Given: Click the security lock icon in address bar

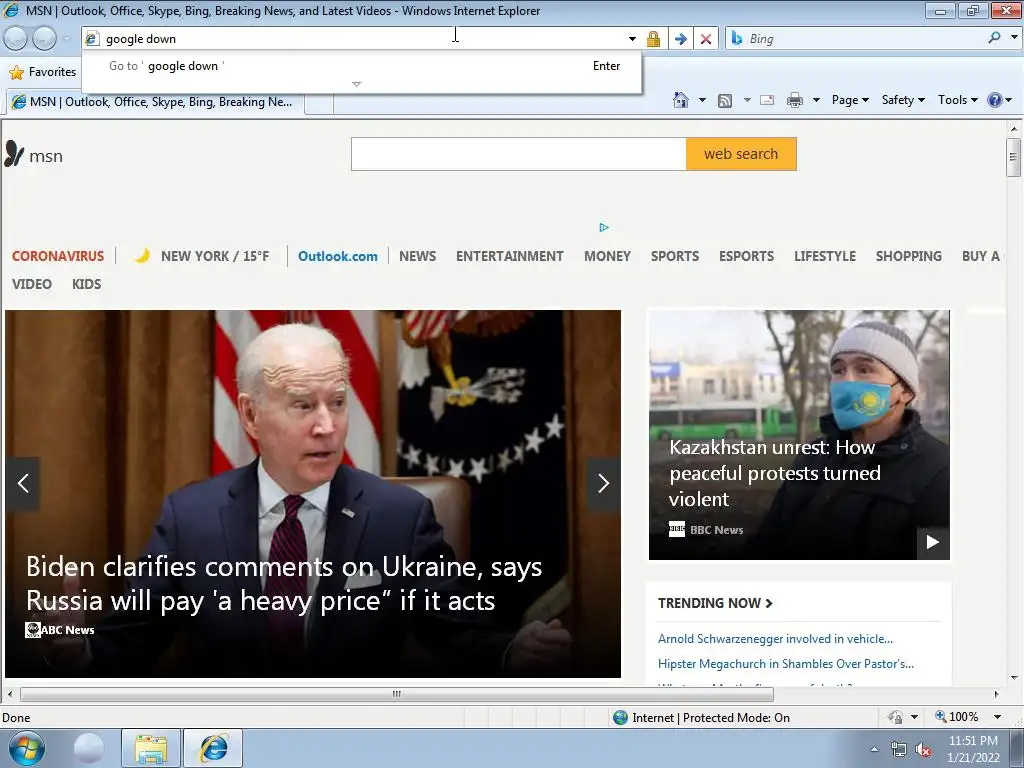Looking at the screenshot, I should tap(653, 39).
